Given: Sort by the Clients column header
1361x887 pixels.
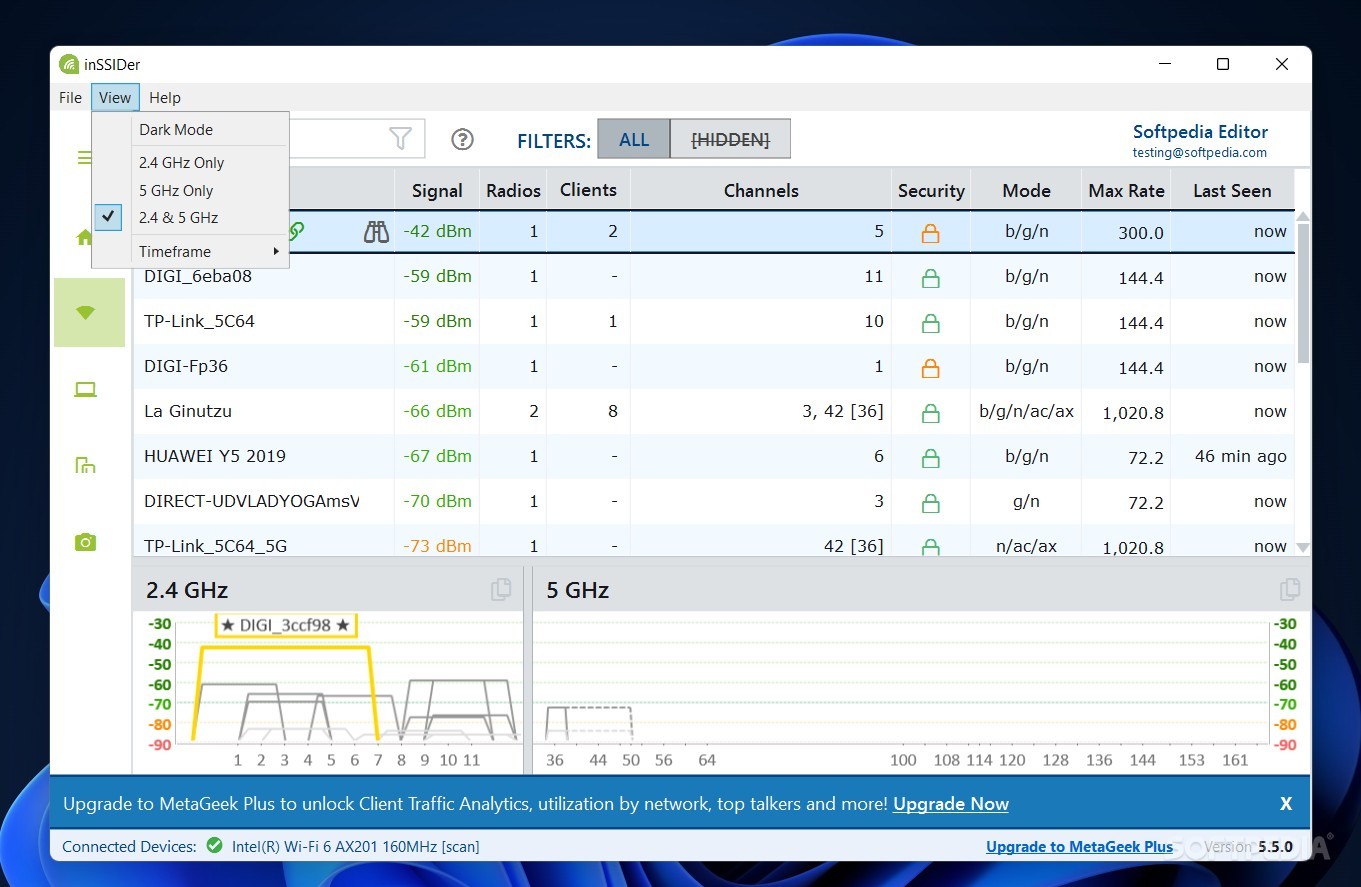Looking at the screenshot, I should tap(588, 190).
